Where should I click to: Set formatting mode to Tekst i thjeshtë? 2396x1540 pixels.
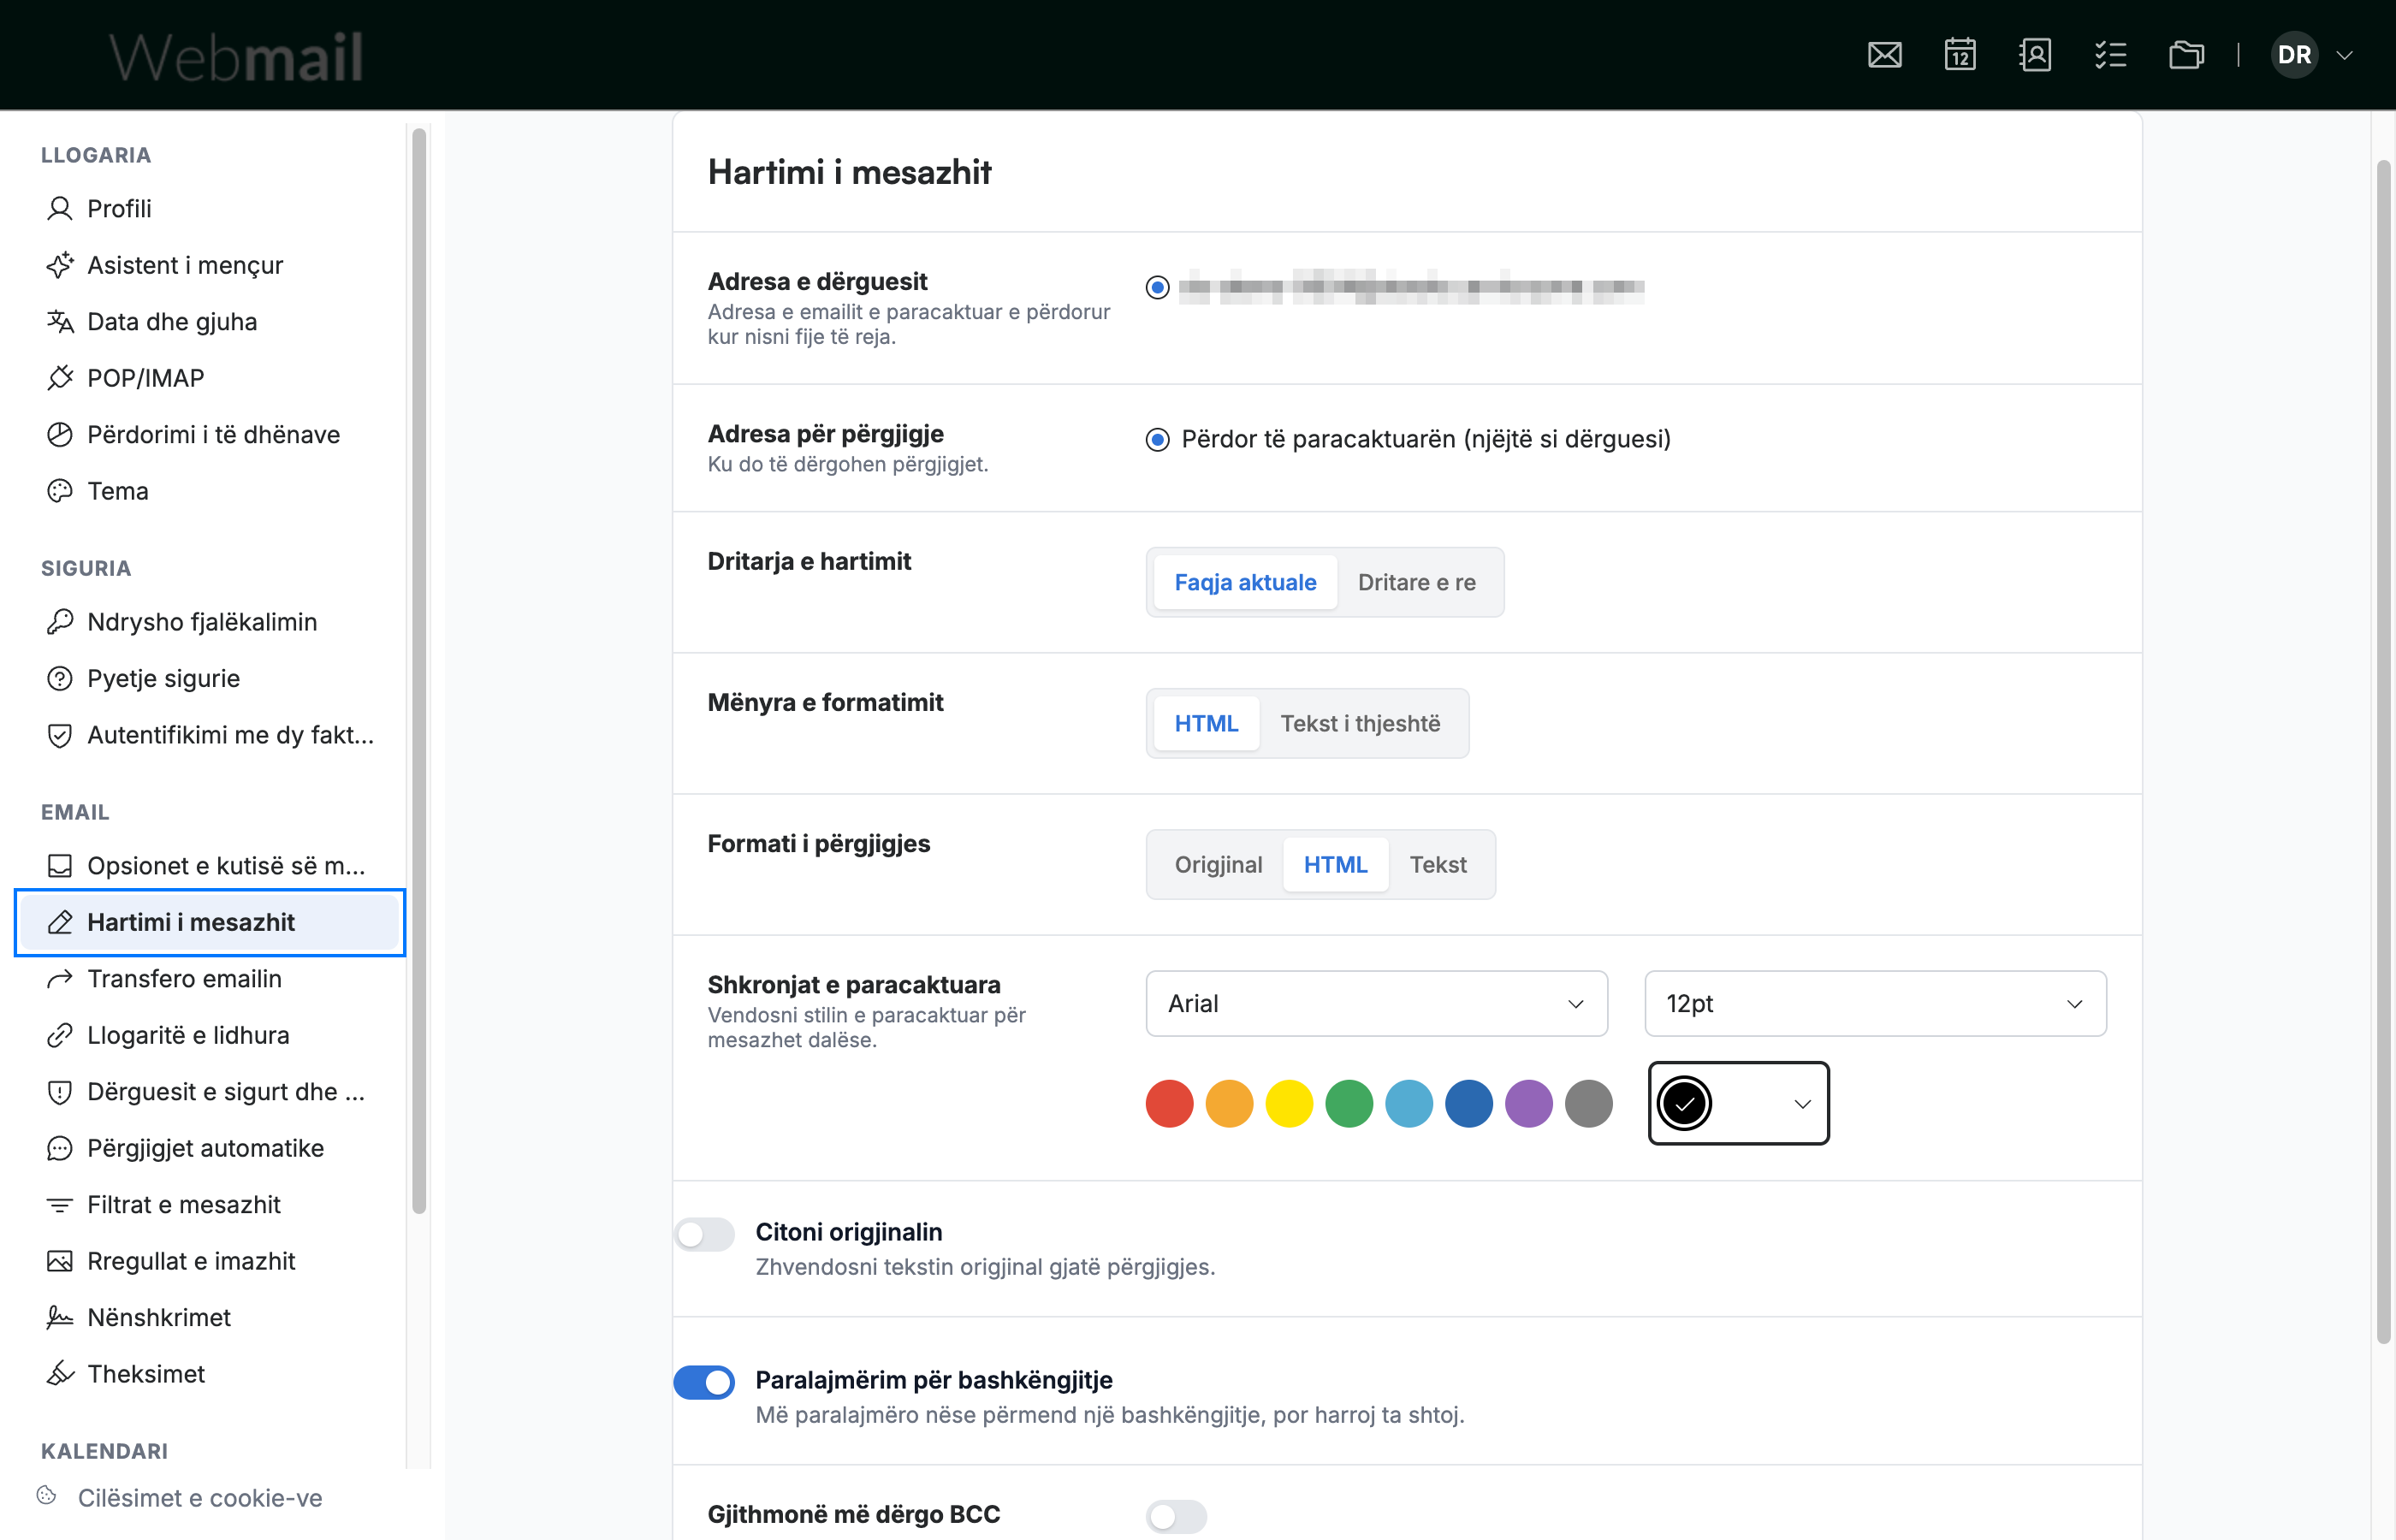[1360, 723]
